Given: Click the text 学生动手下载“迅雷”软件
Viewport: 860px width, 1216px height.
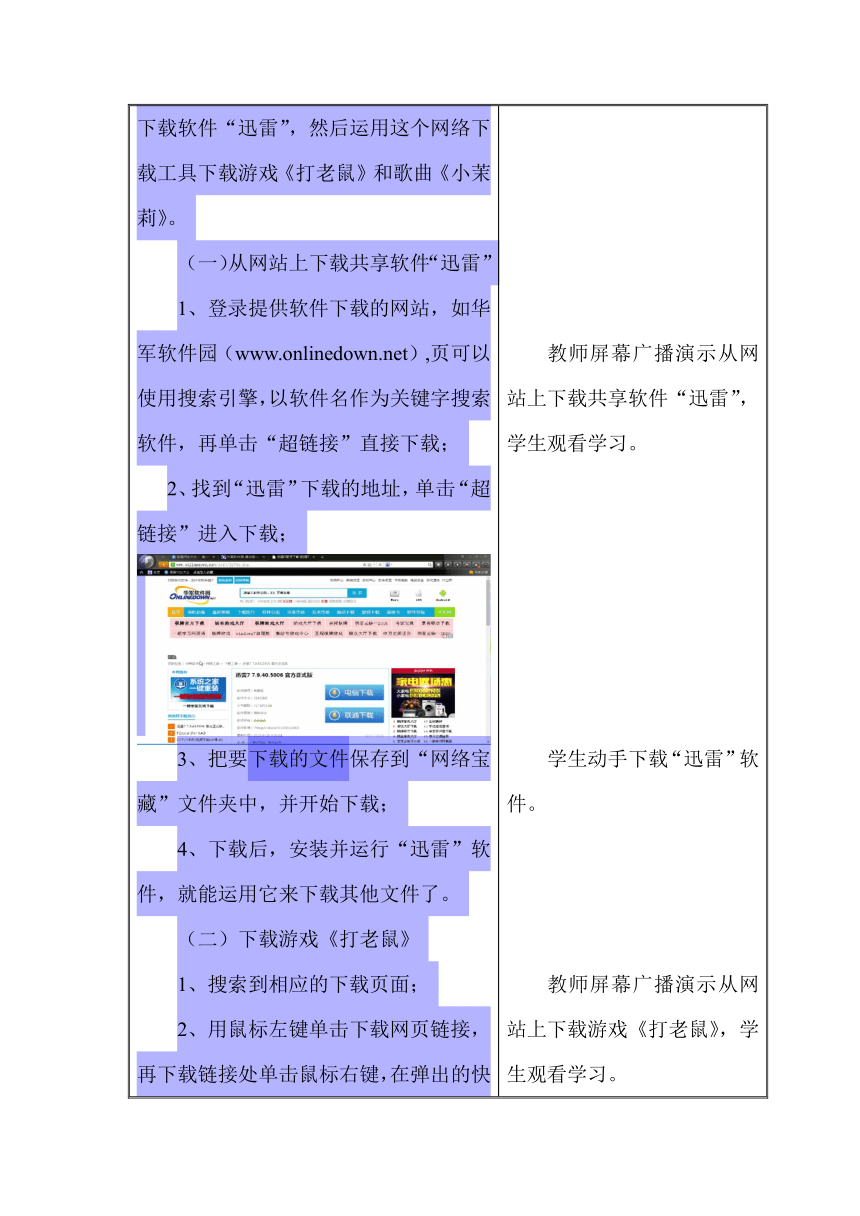Looking at the screenshot, I should (x=633, y=781).
